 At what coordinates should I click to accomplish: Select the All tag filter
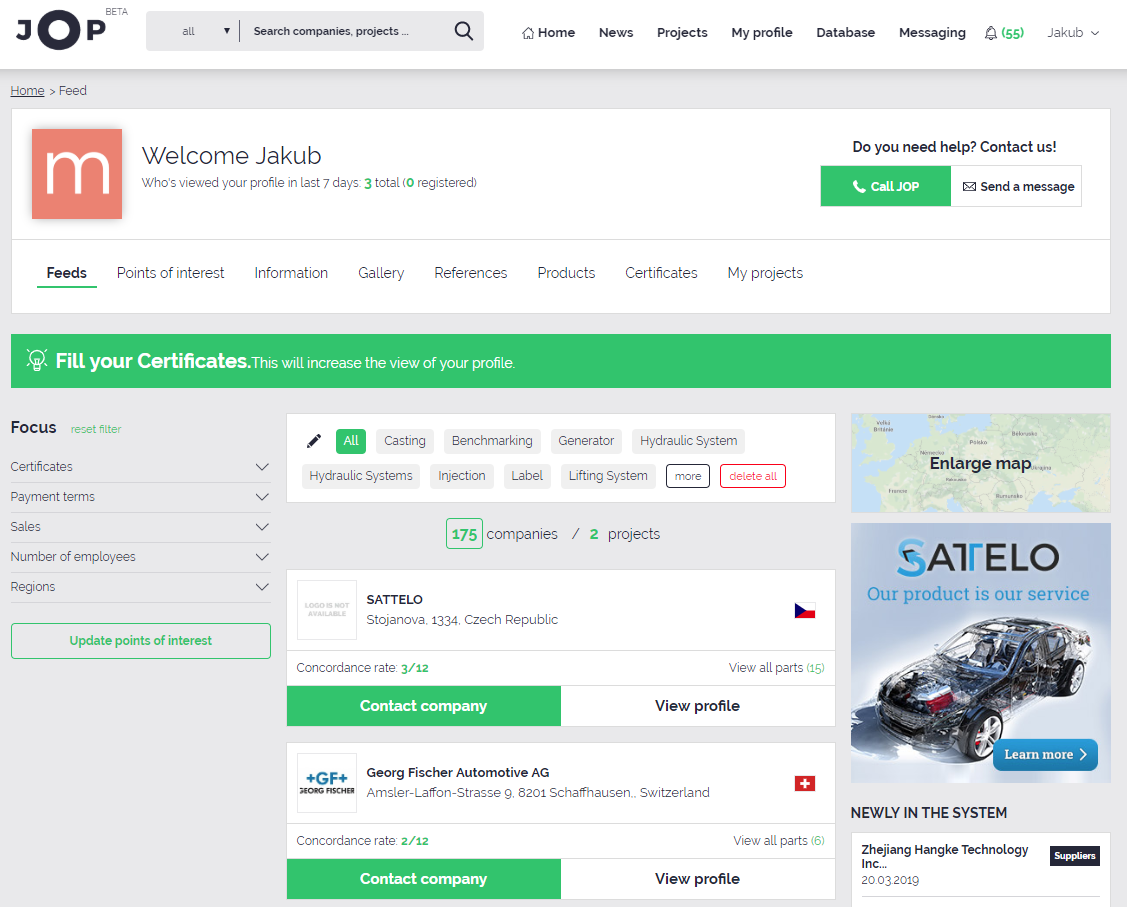(351, 441)
